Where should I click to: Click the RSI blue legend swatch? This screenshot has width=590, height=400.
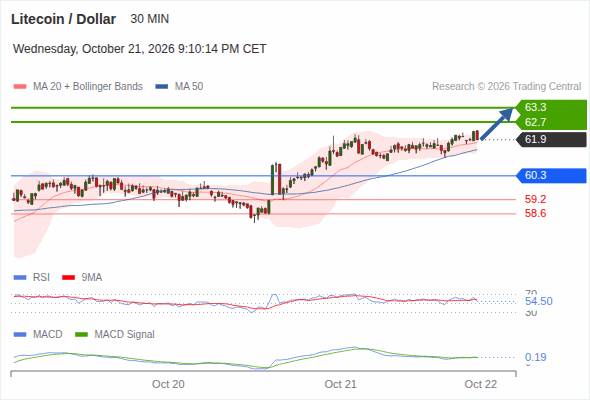click(20, 278)
